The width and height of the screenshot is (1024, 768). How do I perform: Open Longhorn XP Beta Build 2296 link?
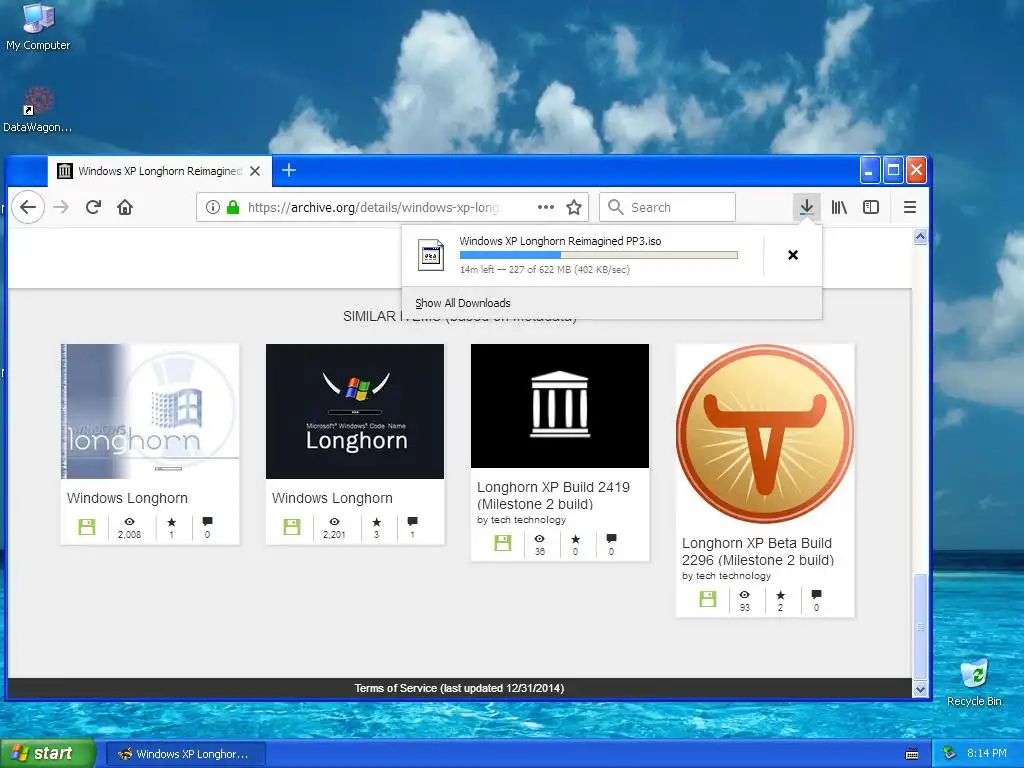[x=758, y=552]
